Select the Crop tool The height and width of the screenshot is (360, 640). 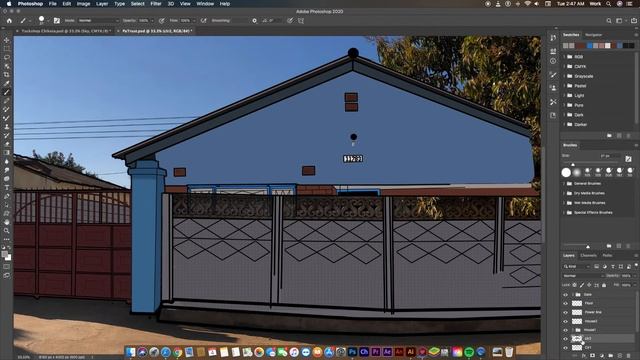tap(7, 75)
